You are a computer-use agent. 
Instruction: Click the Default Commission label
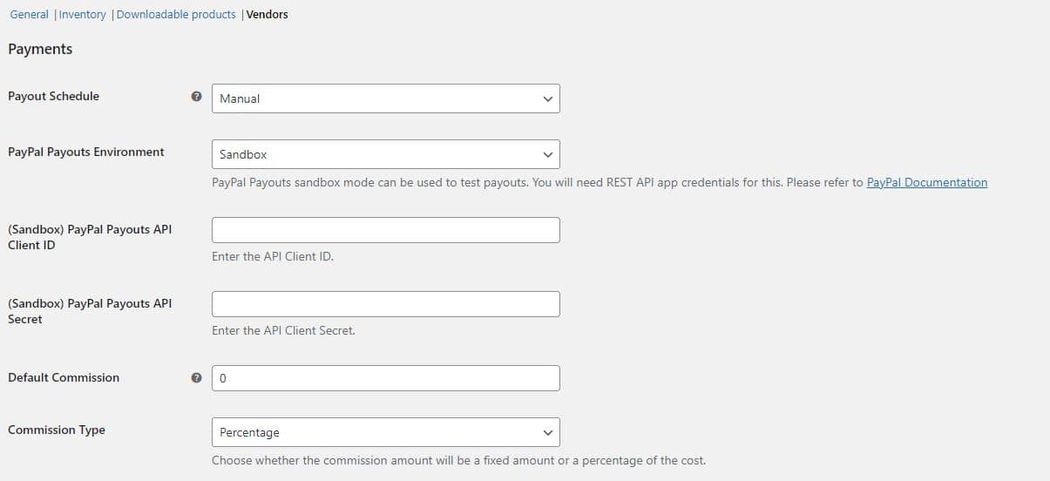pos(64,377)
